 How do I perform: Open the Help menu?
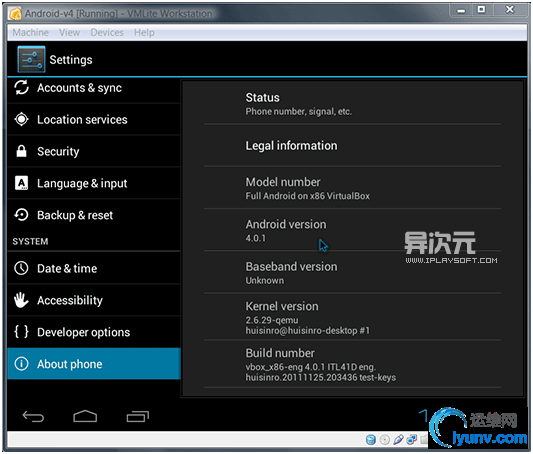pyautogui.click(x=144, y=33)
